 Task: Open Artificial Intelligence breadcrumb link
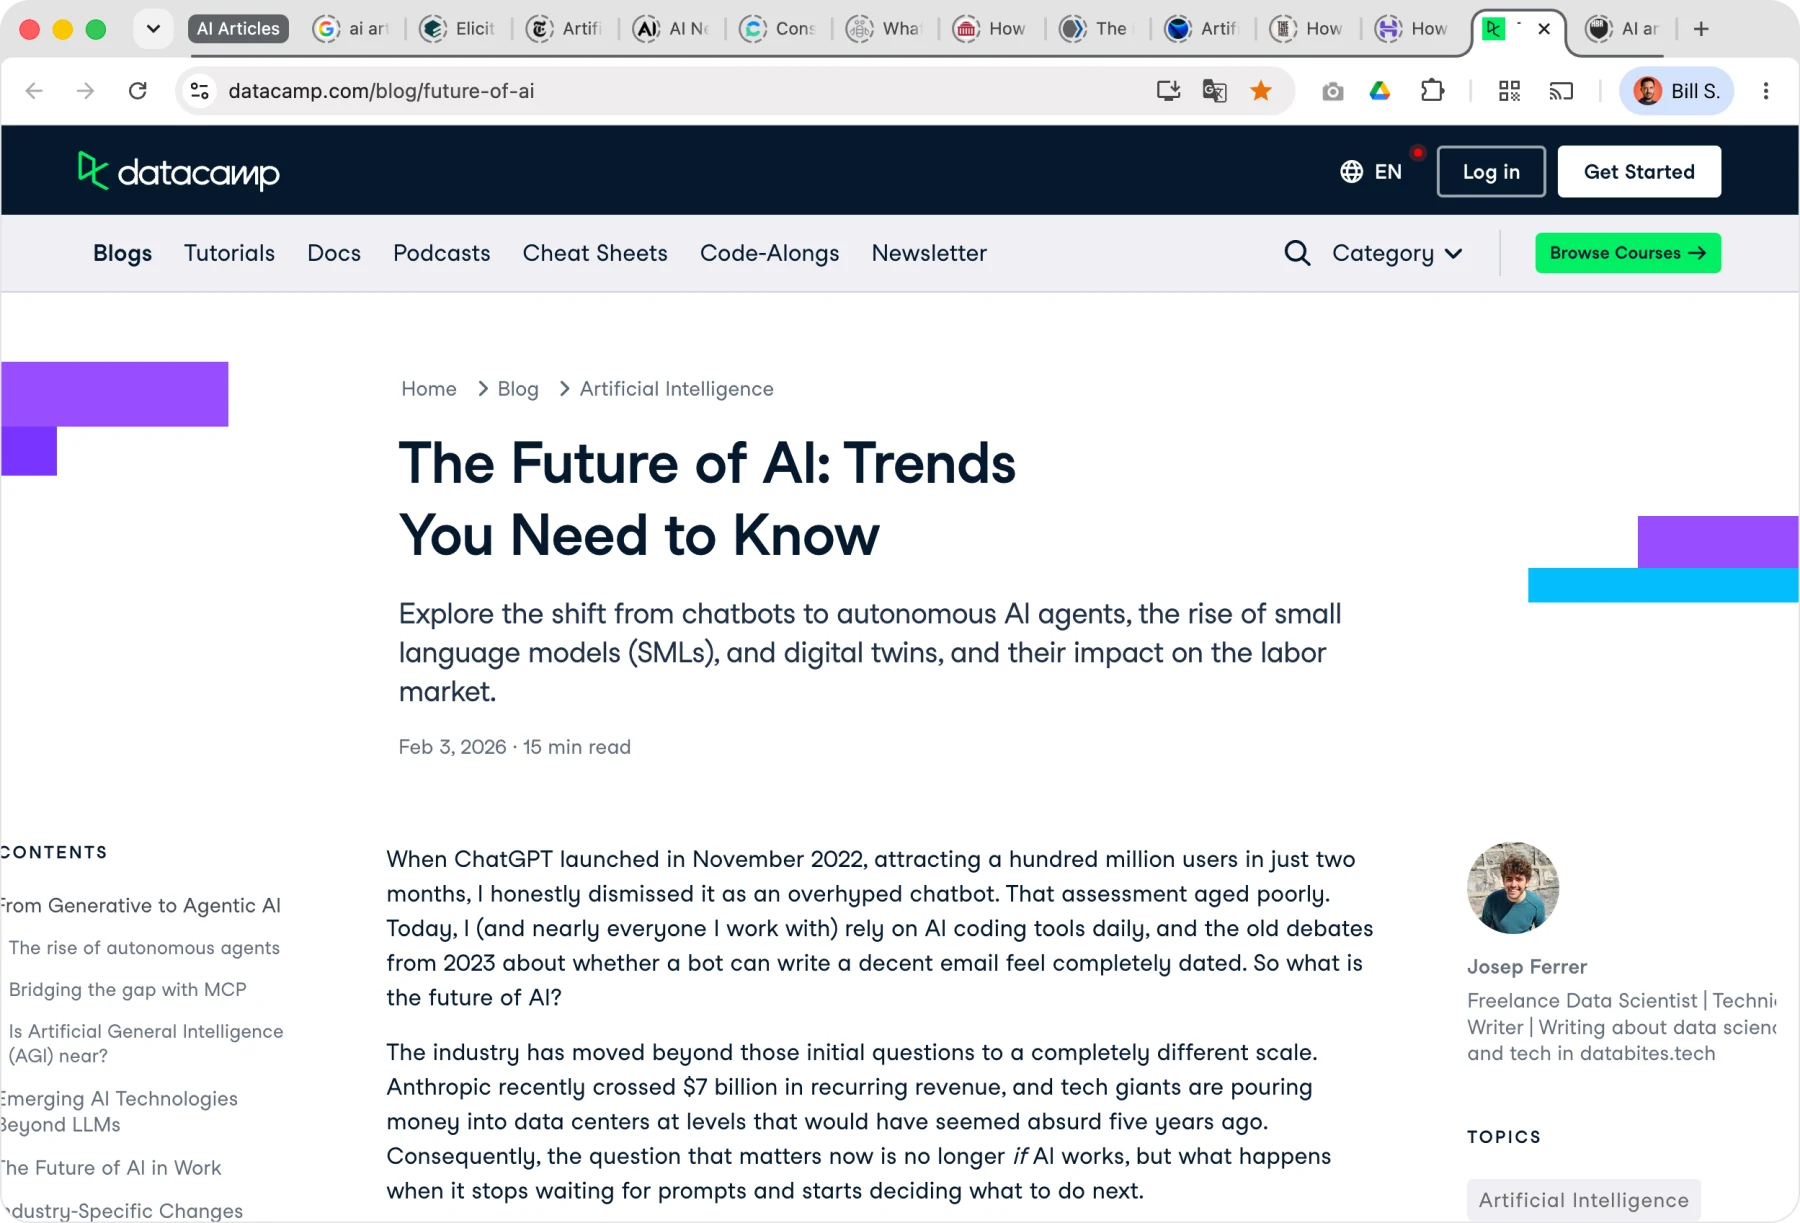677,389
